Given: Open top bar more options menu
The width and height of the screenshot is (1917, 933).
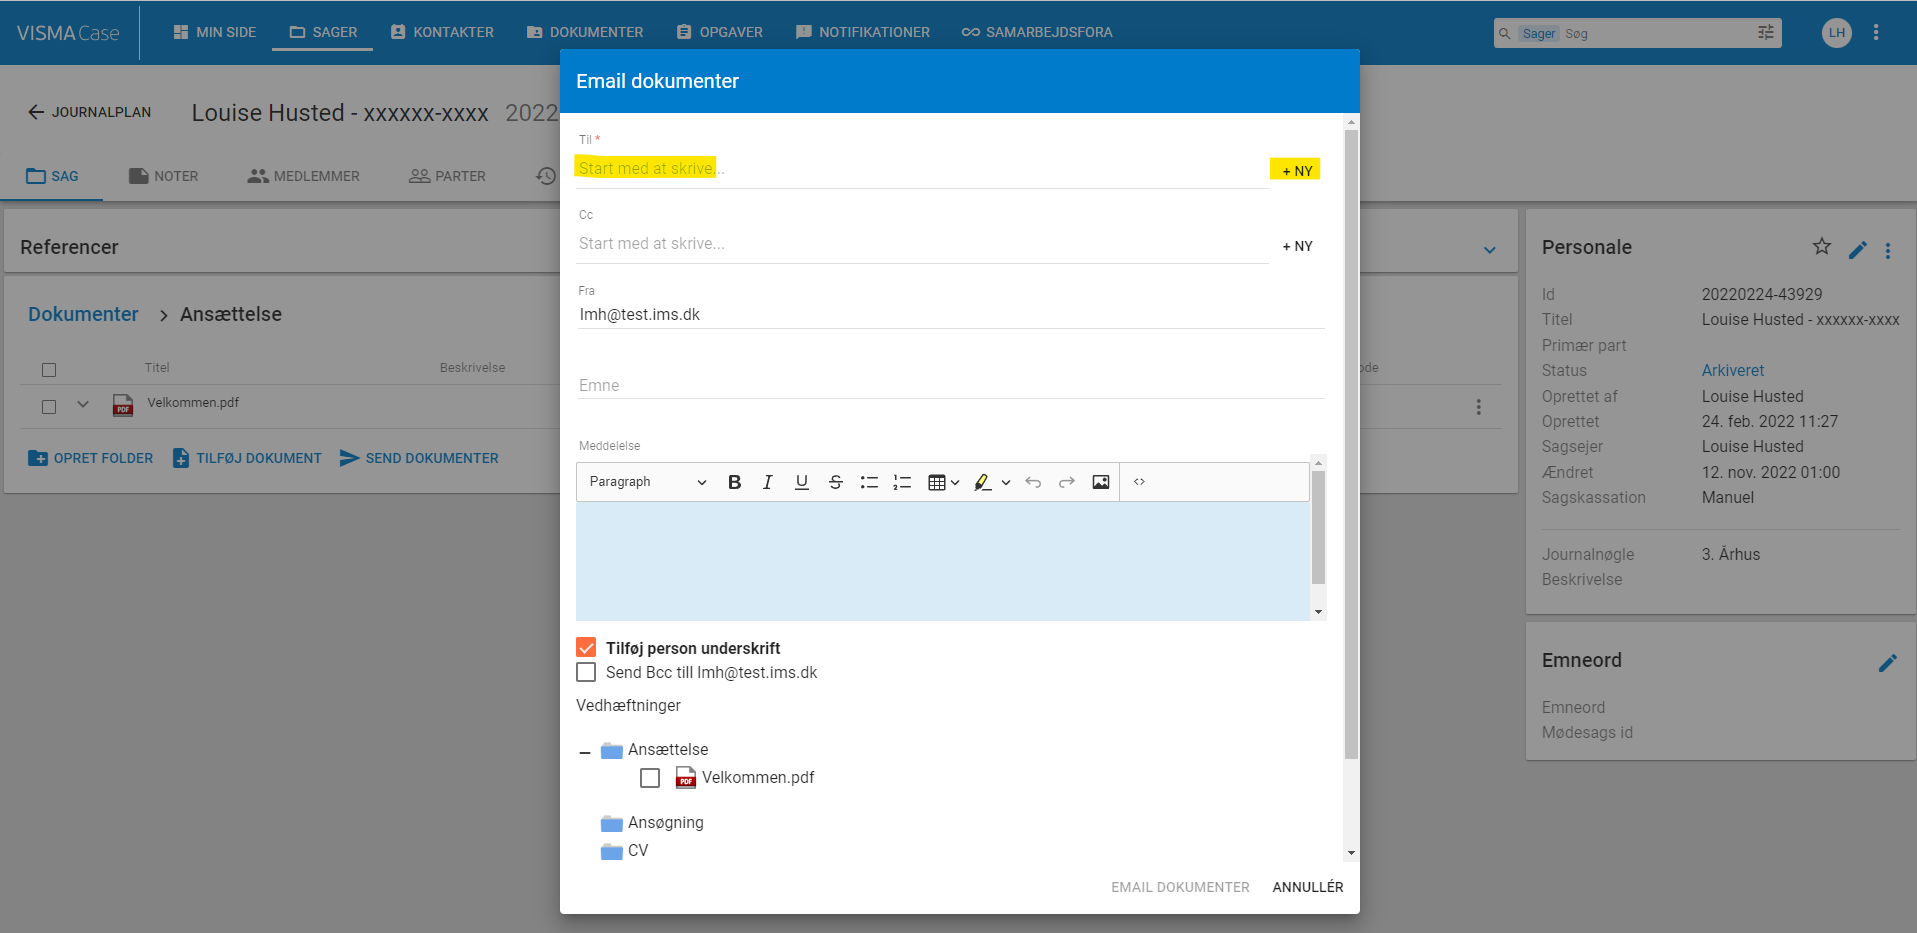Looking at the screenshot, I should [x=1876, y=33].
